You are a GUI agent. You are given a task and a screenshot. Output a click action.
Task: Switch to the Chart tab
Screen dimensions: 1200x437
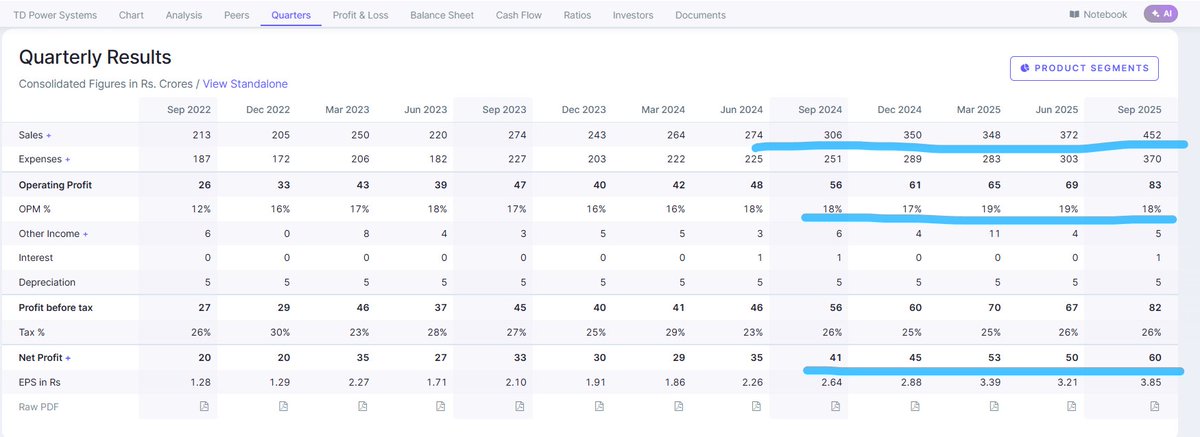tap(131, 15)
